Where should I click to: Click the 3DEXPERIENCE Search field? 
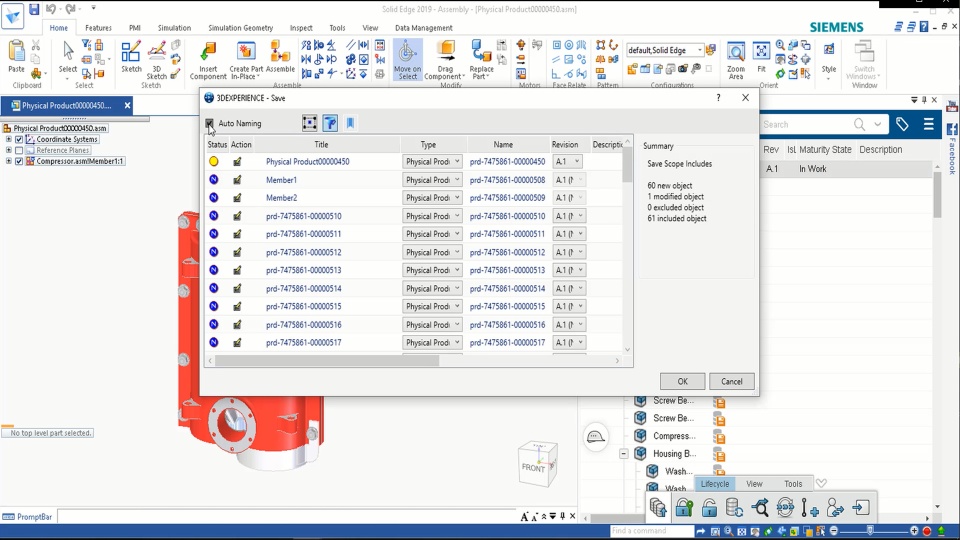(x=805, y=124)
